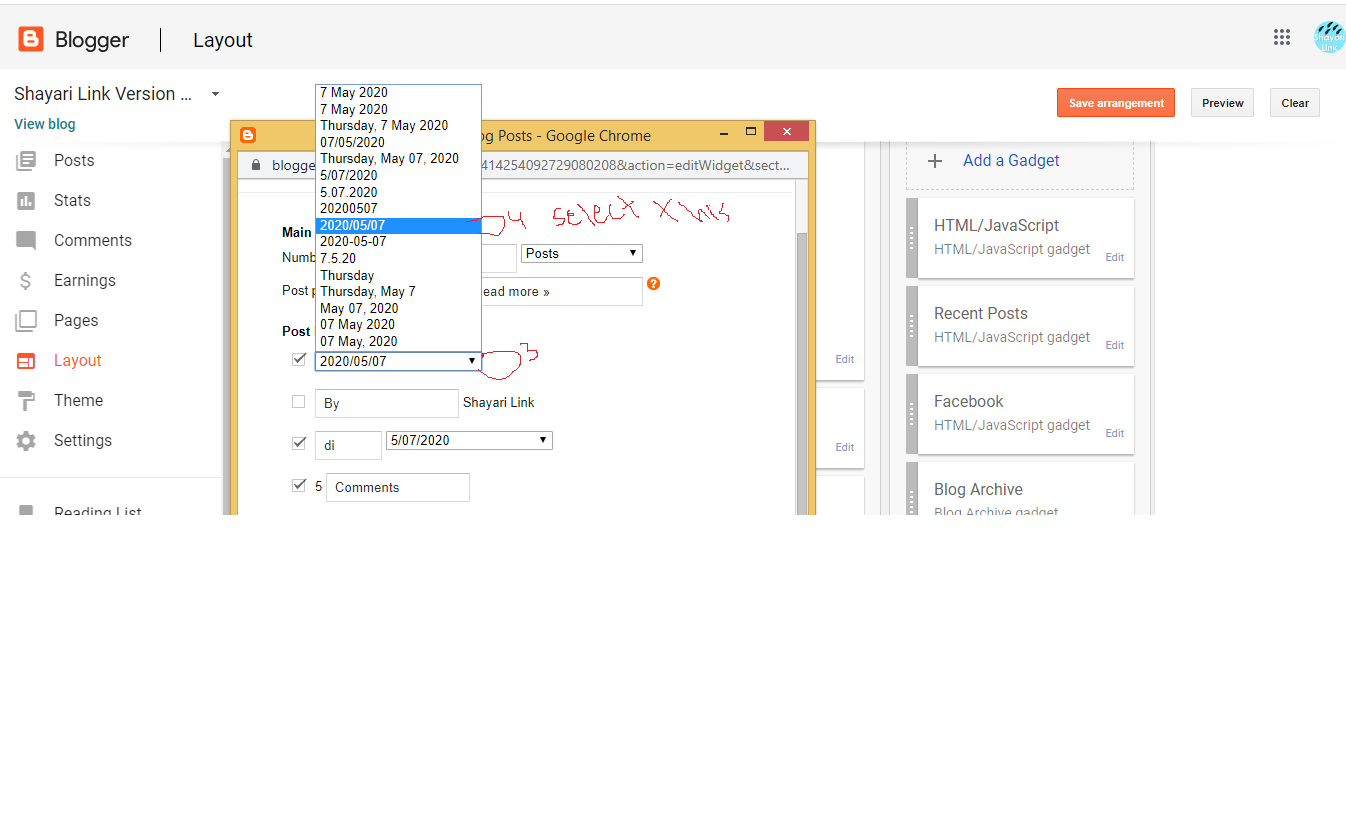Open the Shayari Link account avatar
The width and height of the screenshot is (1346, 818).
(1329, 37)
